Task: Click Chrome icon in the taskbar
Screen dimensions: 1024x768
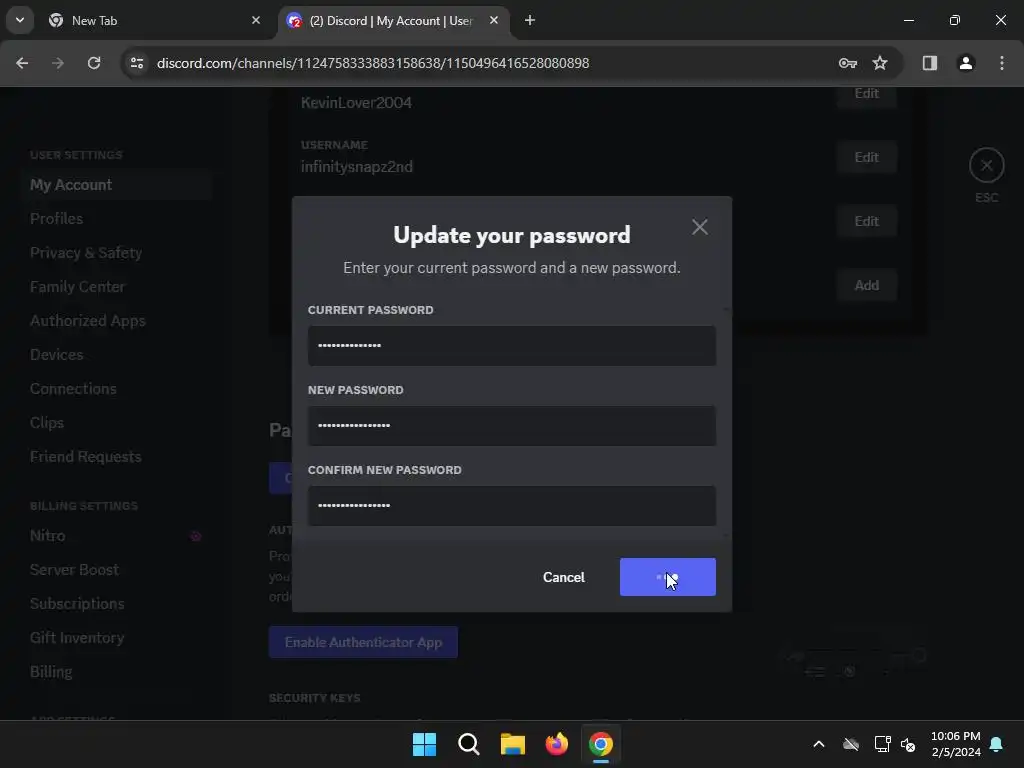Action: 601,744
